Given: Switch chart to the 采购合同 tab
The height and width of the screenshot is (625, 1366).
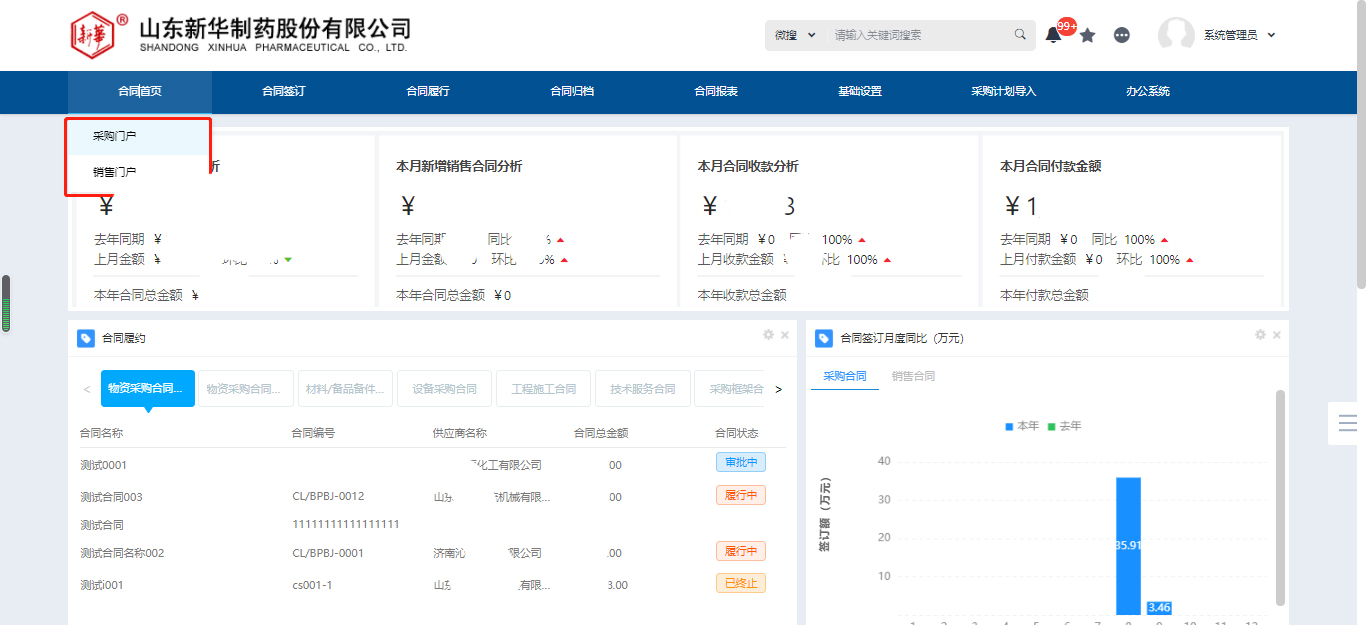Looking at the screenshot, I should tap(845, 377).
